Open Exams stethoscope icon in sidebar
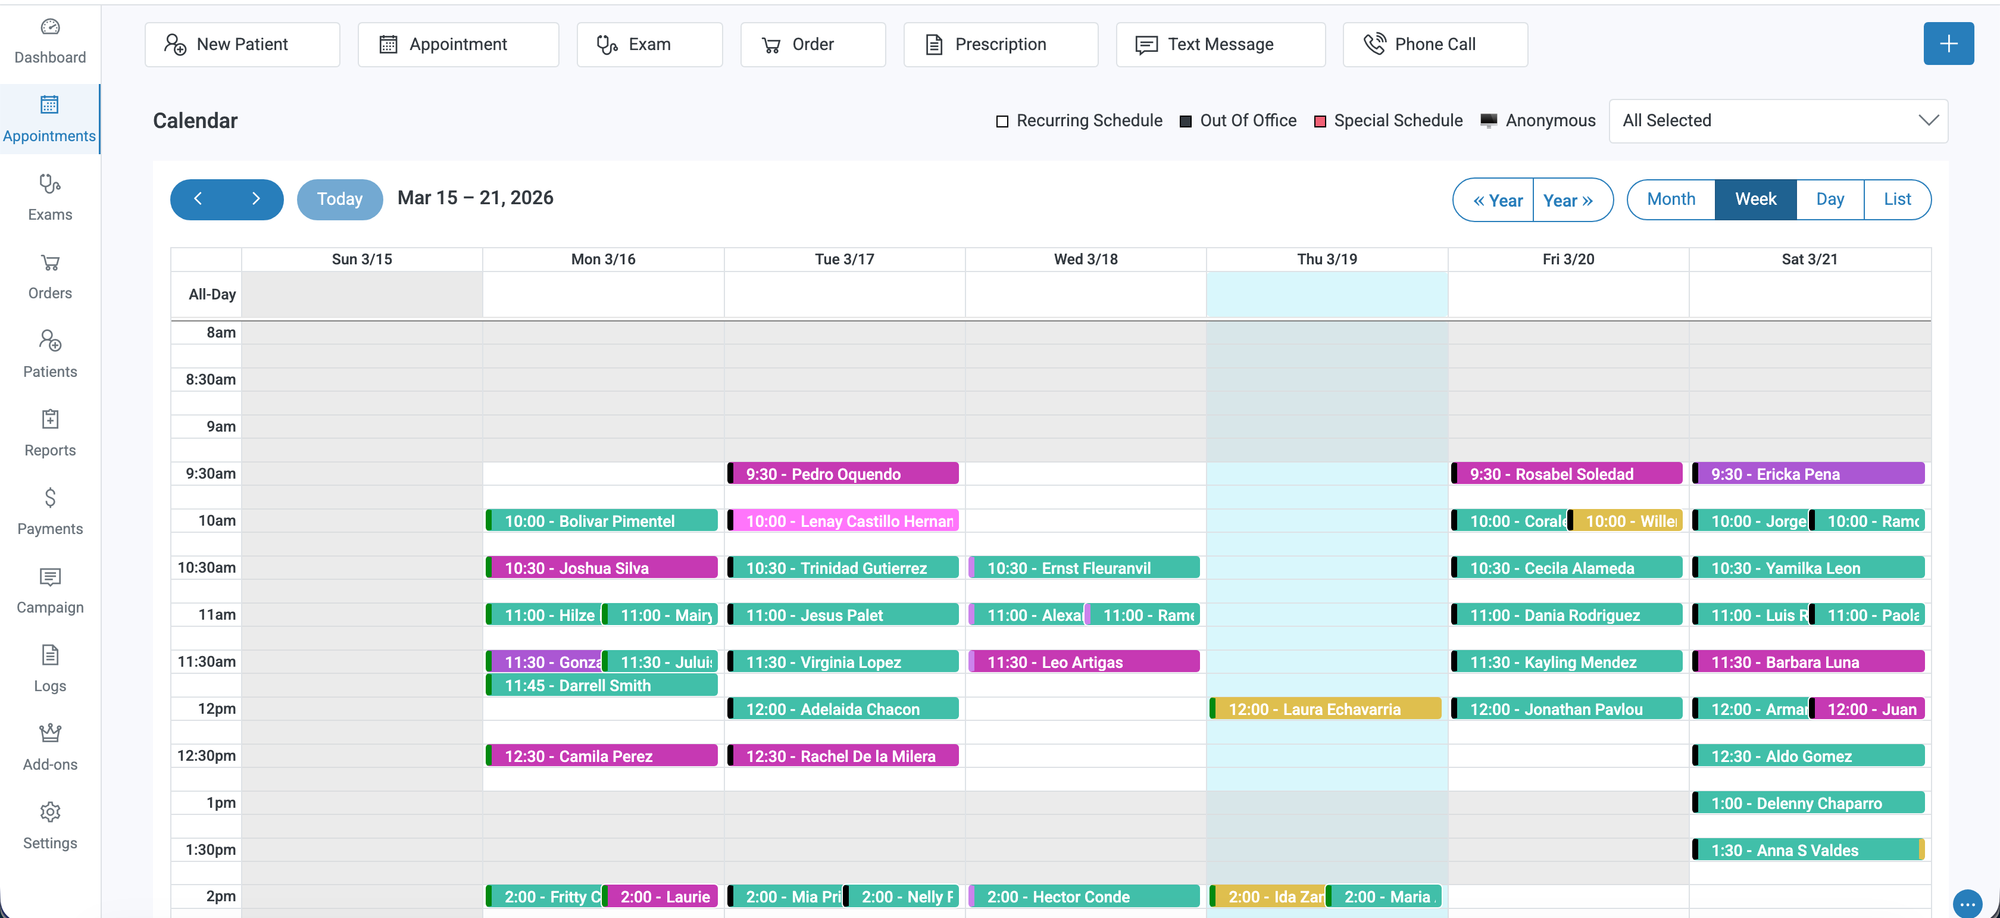Image resolution: width=2000 pixels, height=918 pixels. point(50,184)
